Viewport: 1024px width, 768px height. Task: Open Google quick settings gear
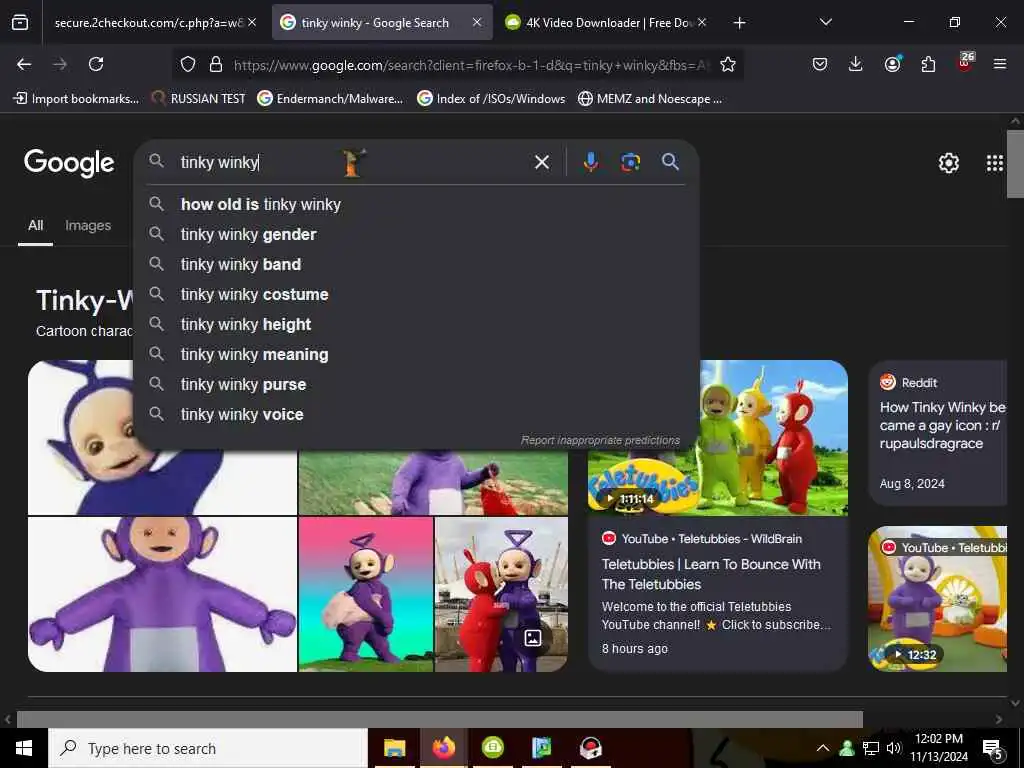point(949,163)
